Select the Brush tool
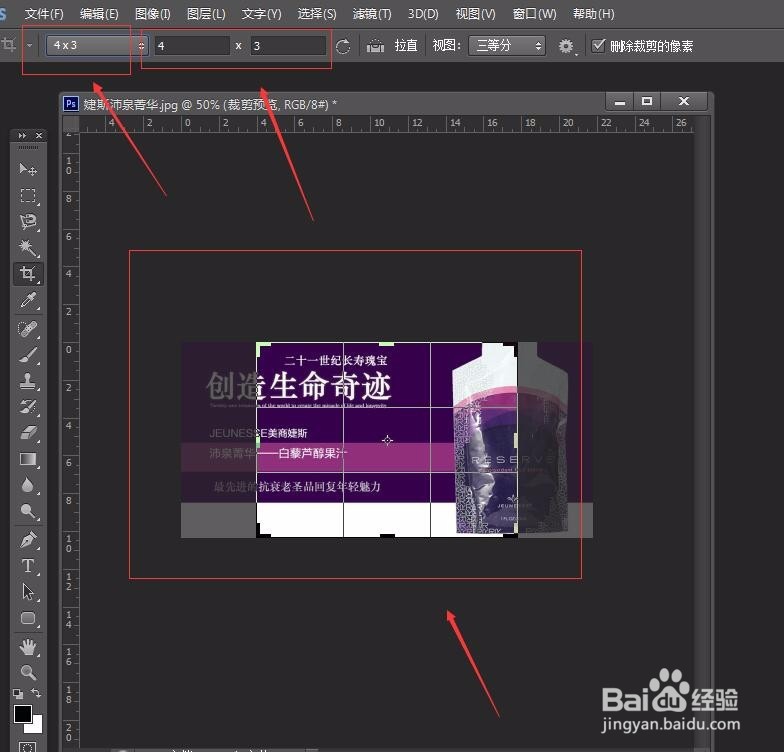The width and height of the screenshot is (784, 752). click(x=28, y=355)
